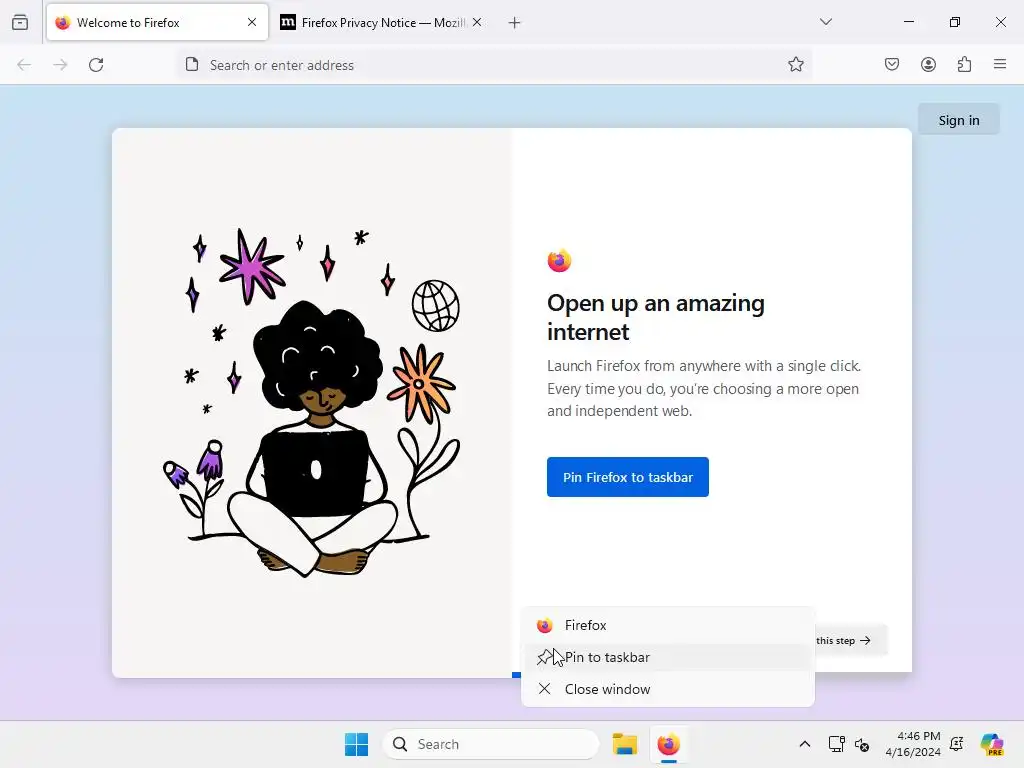Switch to Firefox Privacy Notice tab
This screenshot has width=1024, height=768.
click(383, 23)
